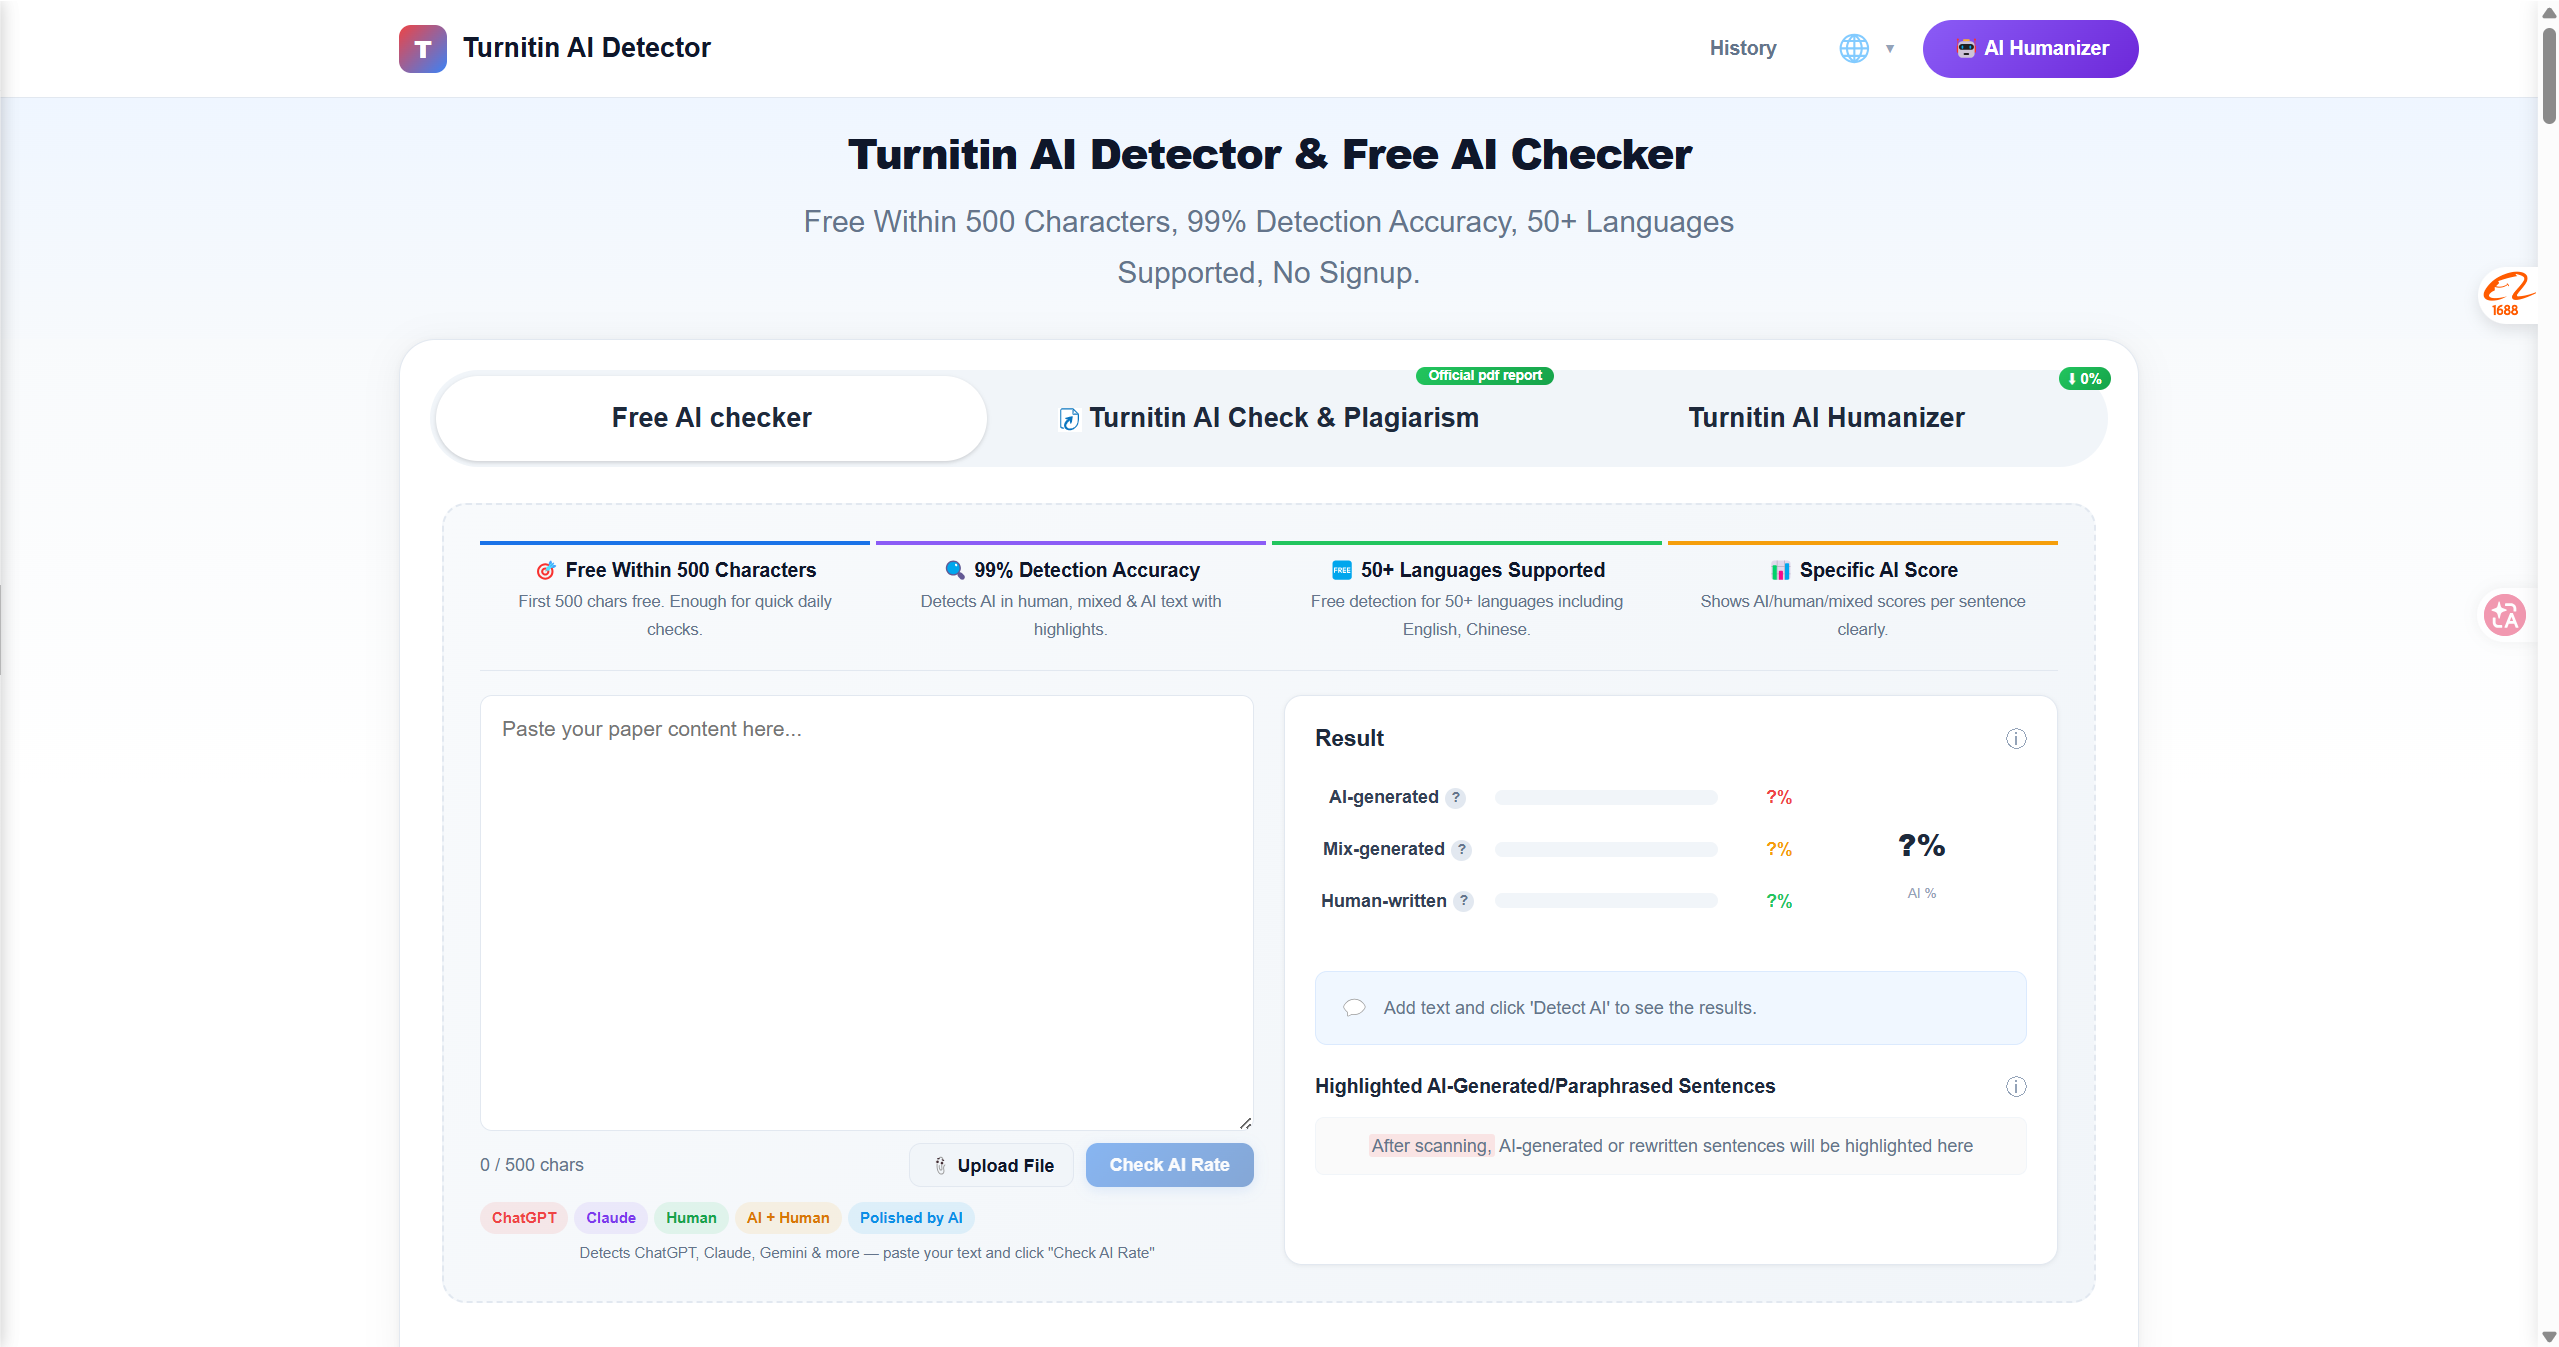Open the globe language selector

pyautogui.click(x=1854, y=48)
